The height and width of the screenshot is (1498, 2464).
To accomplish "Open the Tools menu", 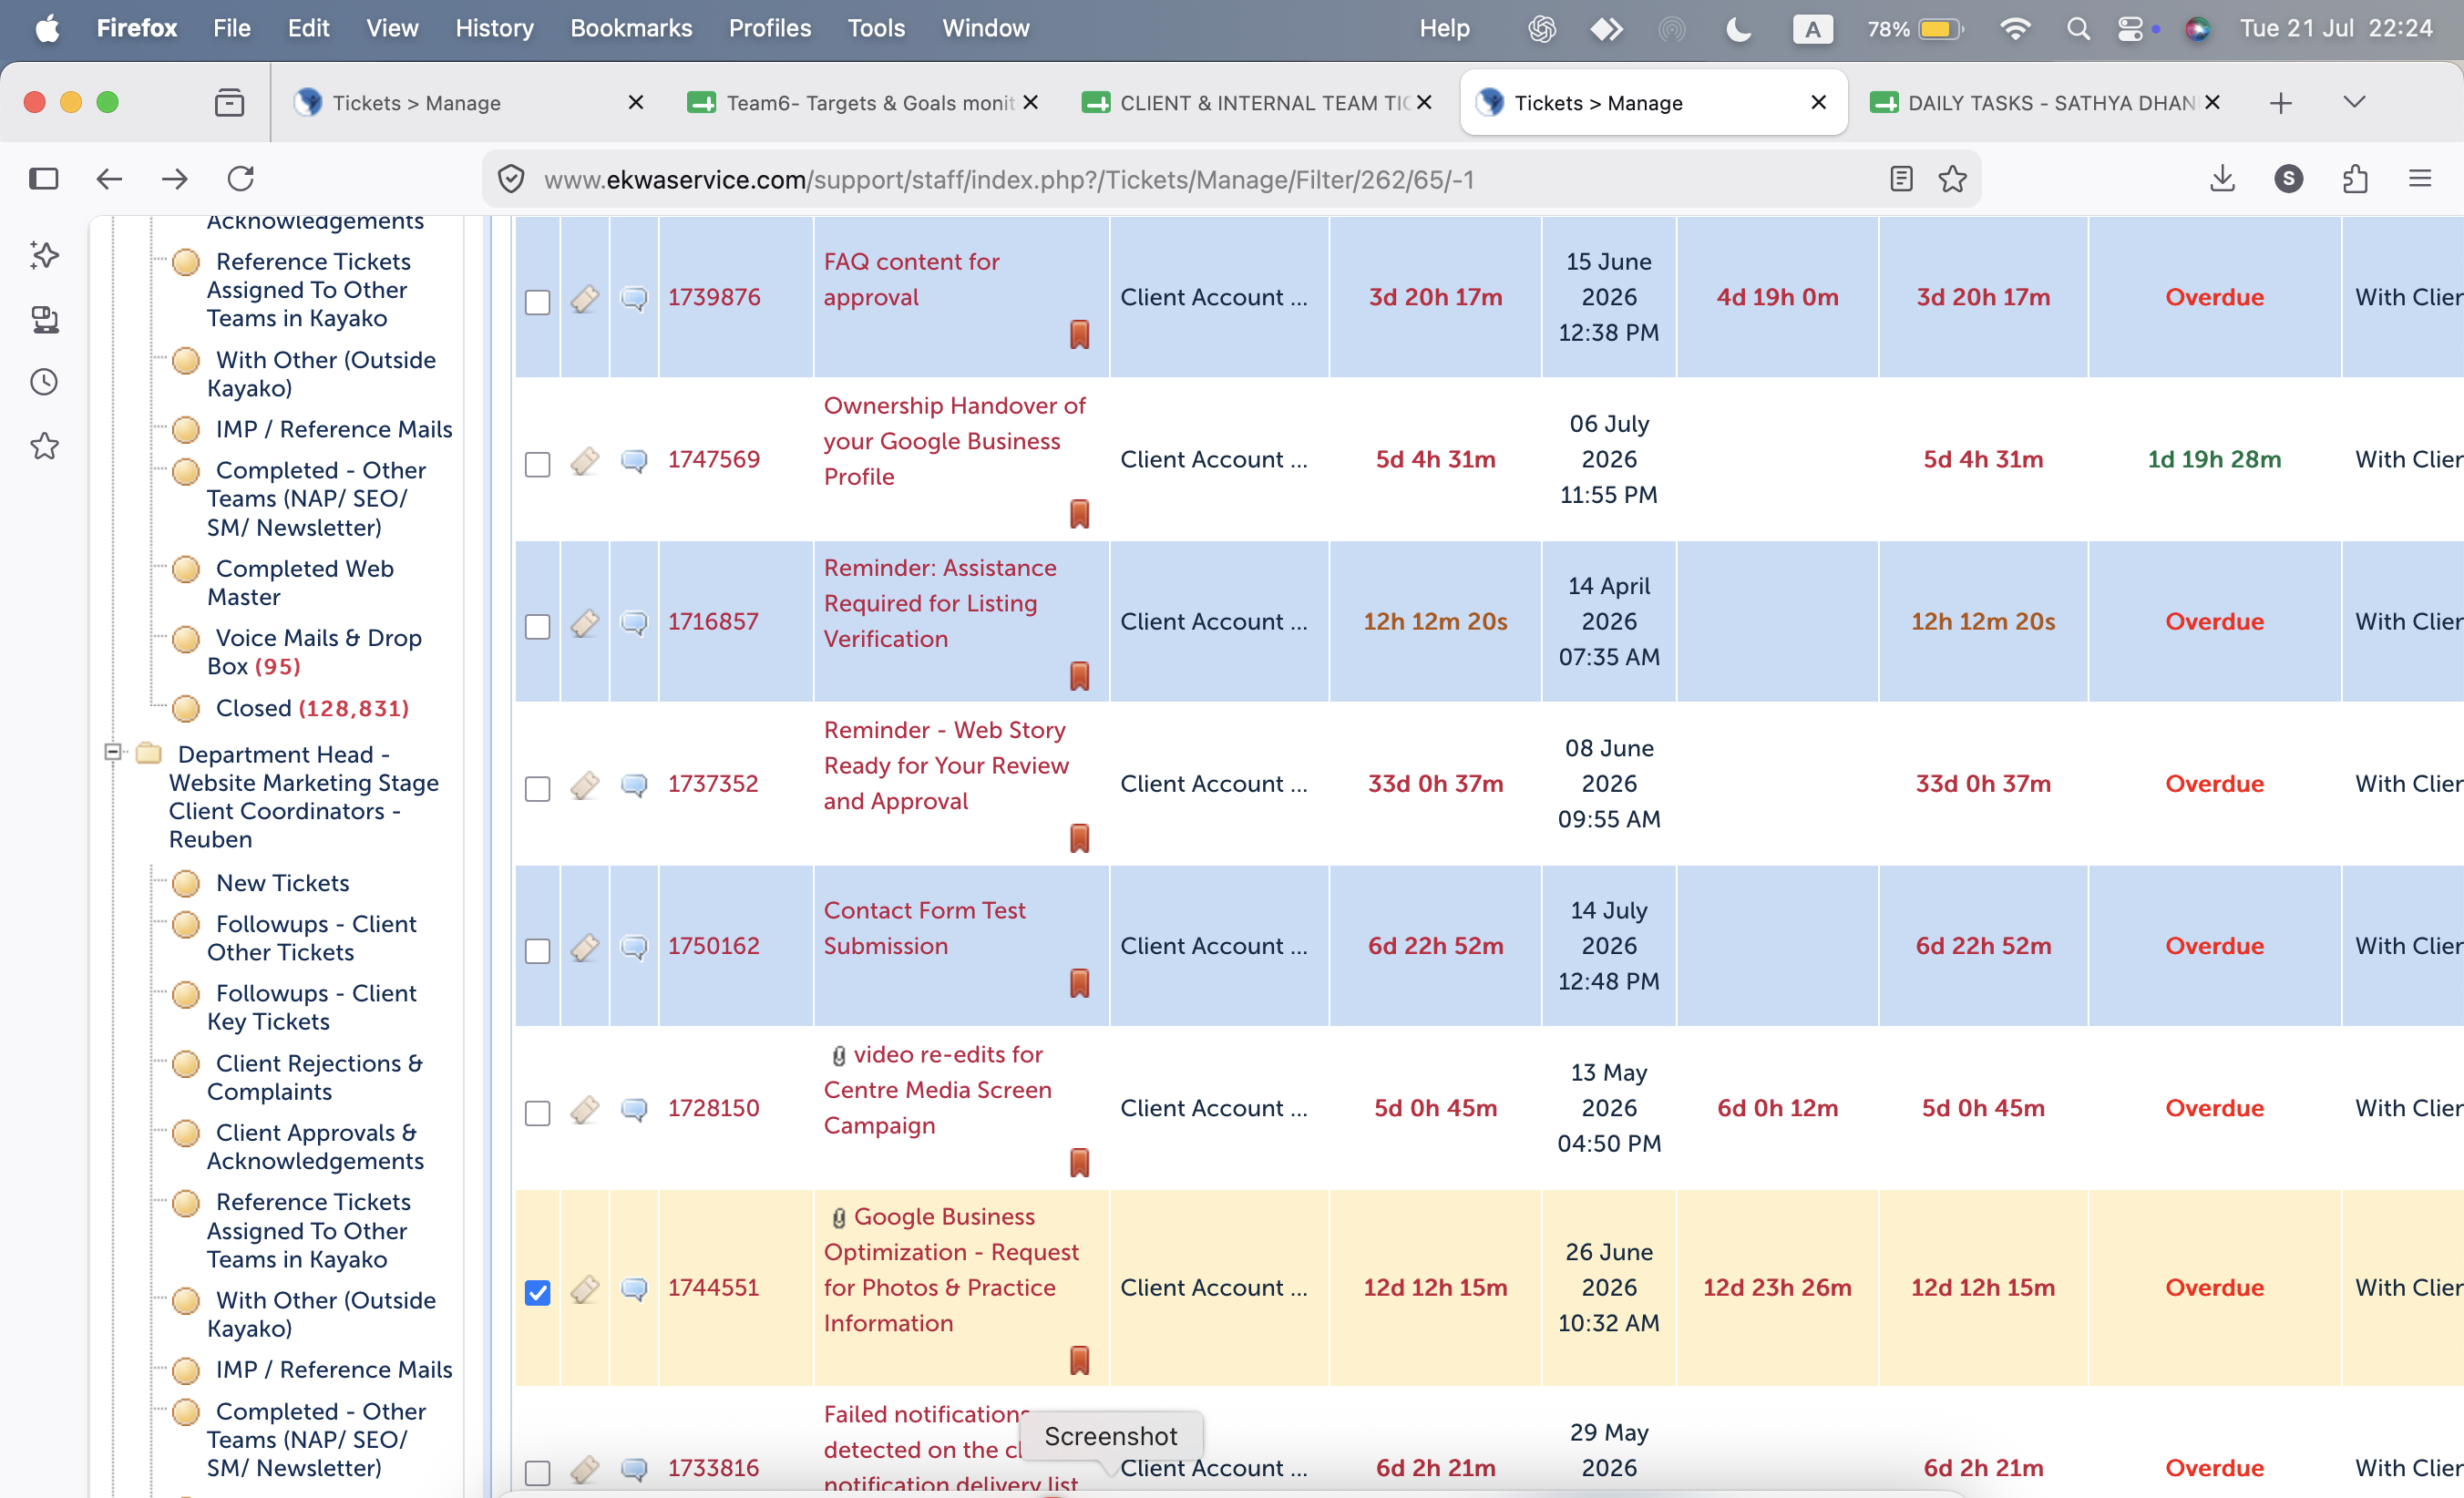I will (876, 28).
